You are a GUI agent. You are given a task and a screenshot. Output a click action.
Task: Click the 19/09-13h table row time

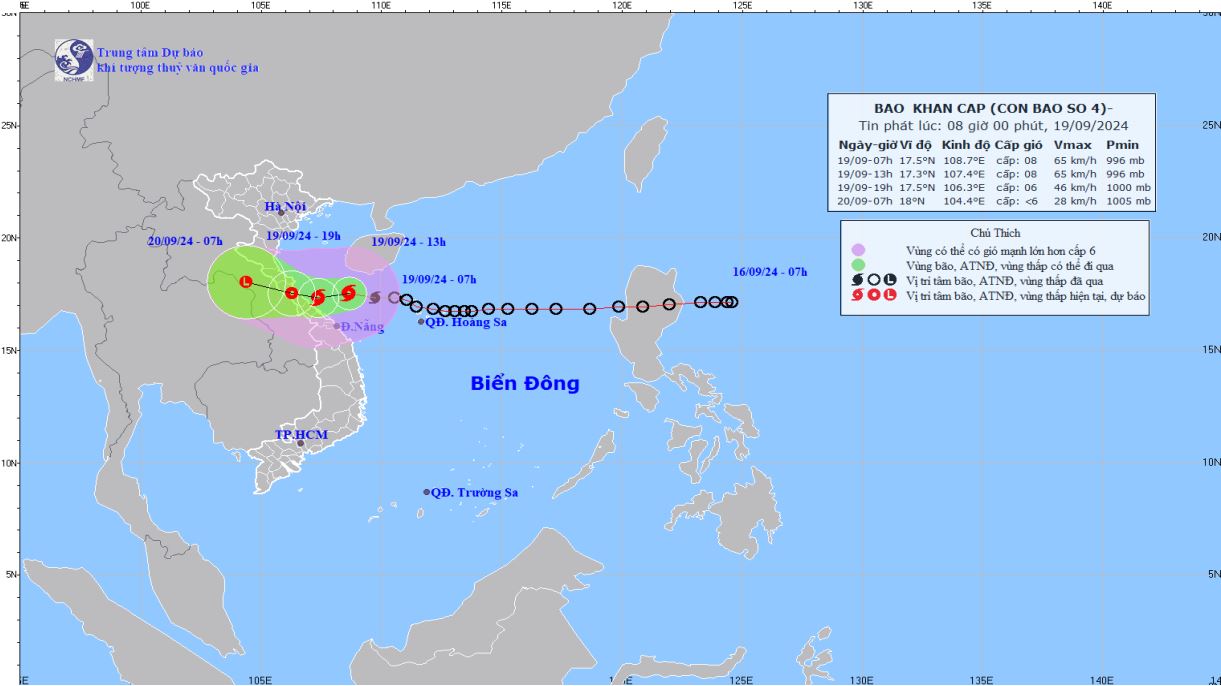867,174
